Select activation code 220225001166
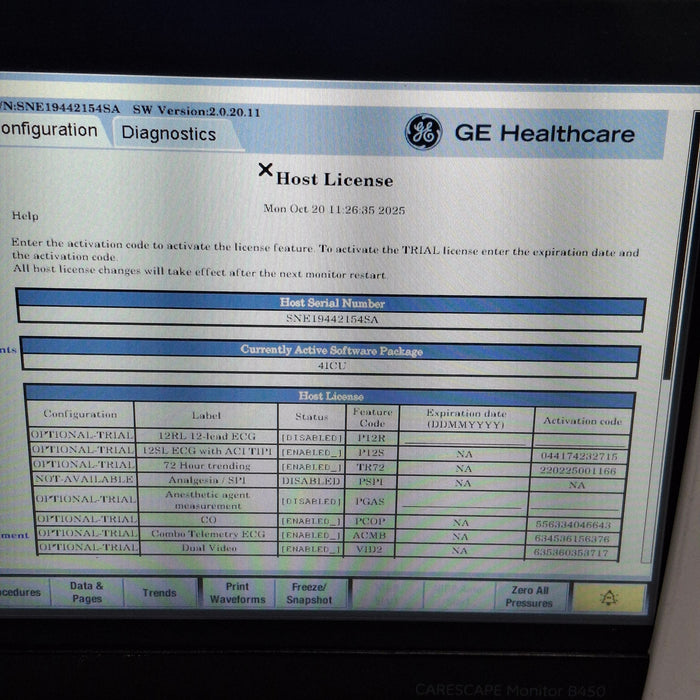 point(577,471)
